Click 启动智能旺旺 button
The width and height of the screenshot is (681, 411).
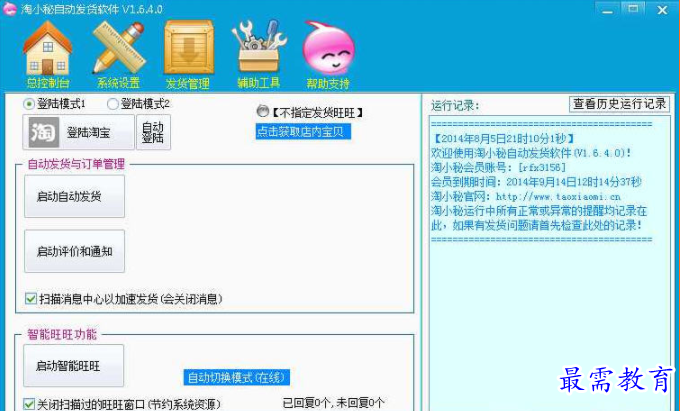pyautogui.click(x=74, y=366)
